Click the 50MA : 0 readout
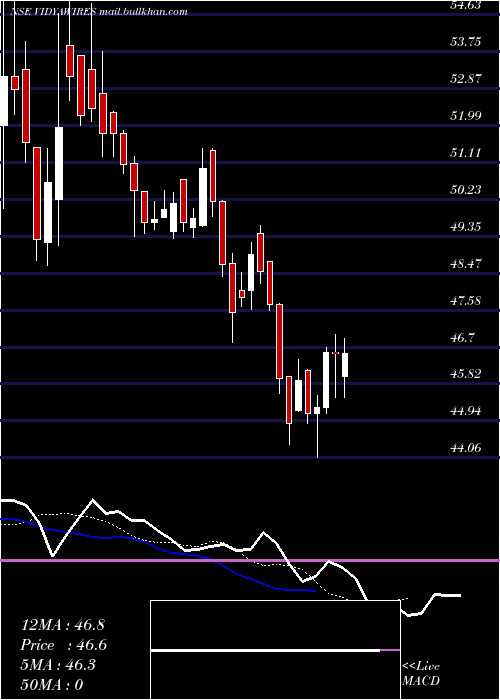500x700 pixels. pyautogui.click(x=52, y=685)
